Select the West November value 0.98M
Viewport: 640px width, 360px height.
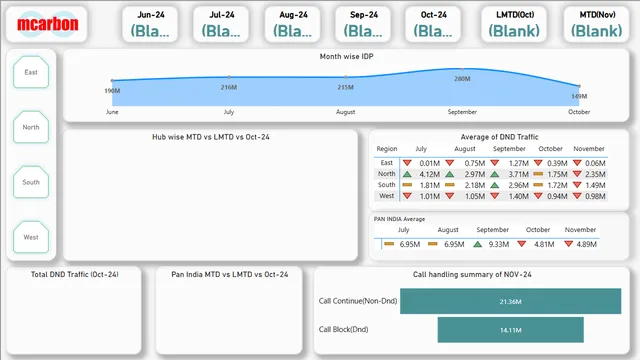click(595, 196)
